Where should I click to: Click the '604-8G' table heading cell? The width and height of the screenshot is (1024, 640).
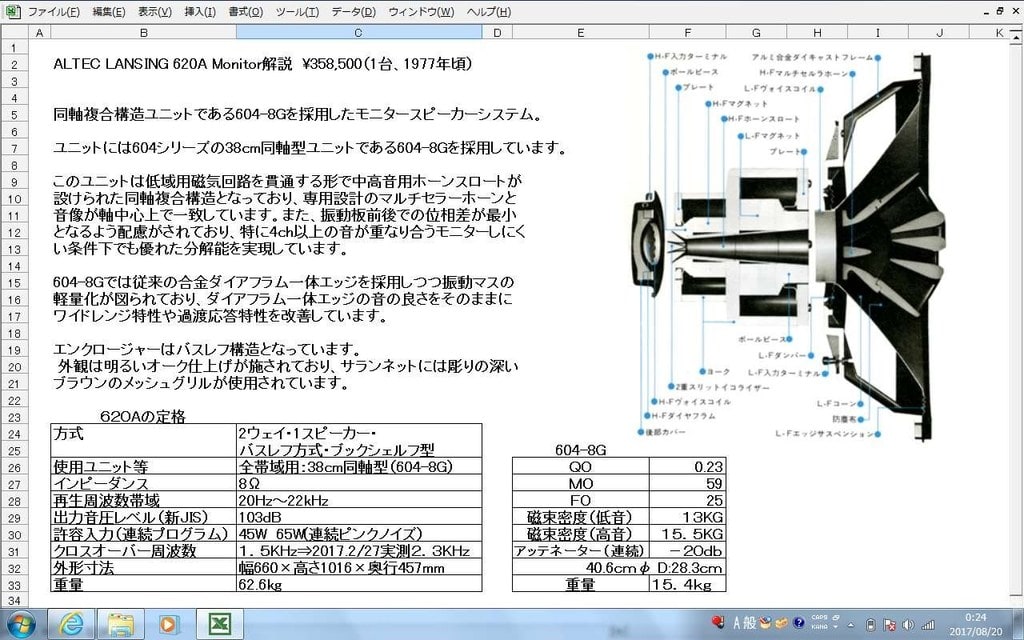[581, 450]
